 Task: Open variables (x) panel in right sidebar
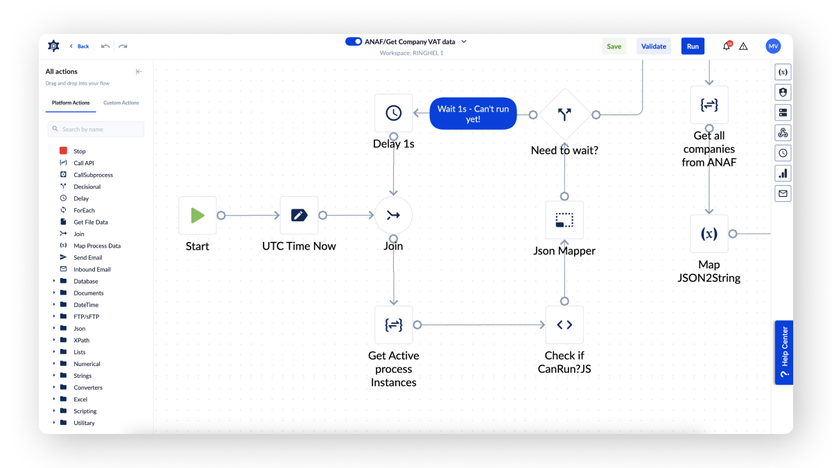783,72
